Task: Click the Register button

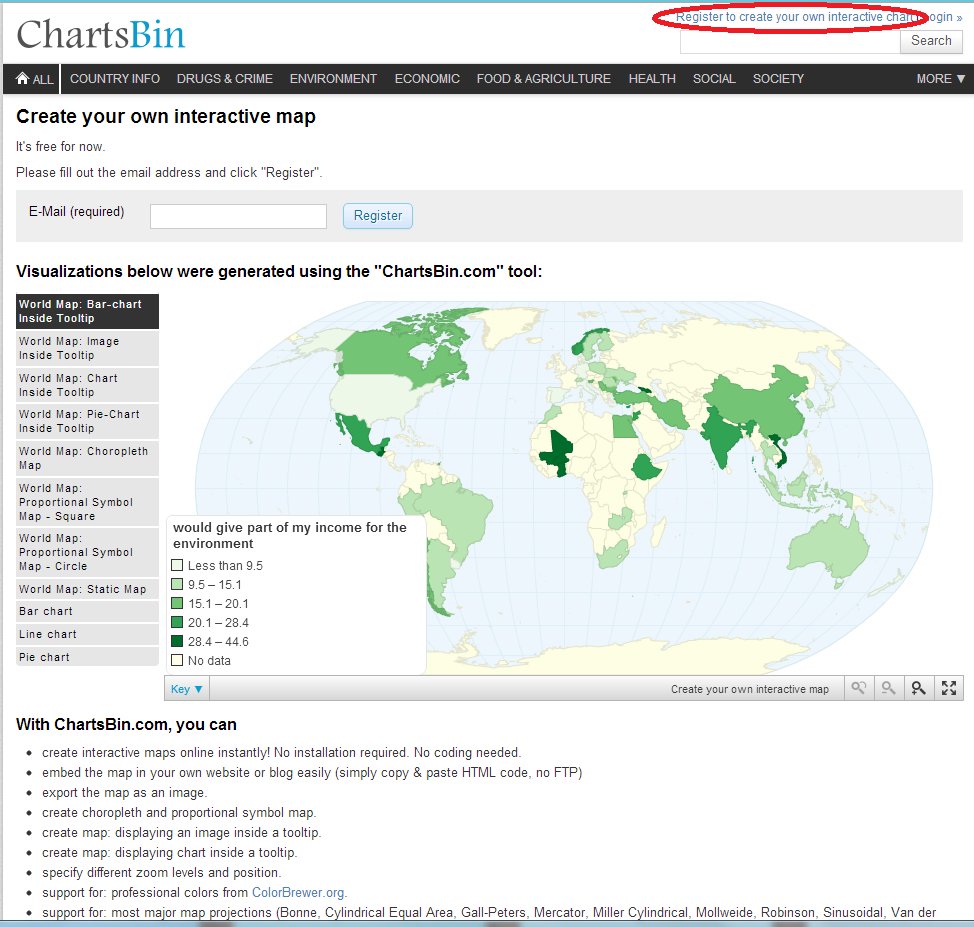Action: (378, 216)
